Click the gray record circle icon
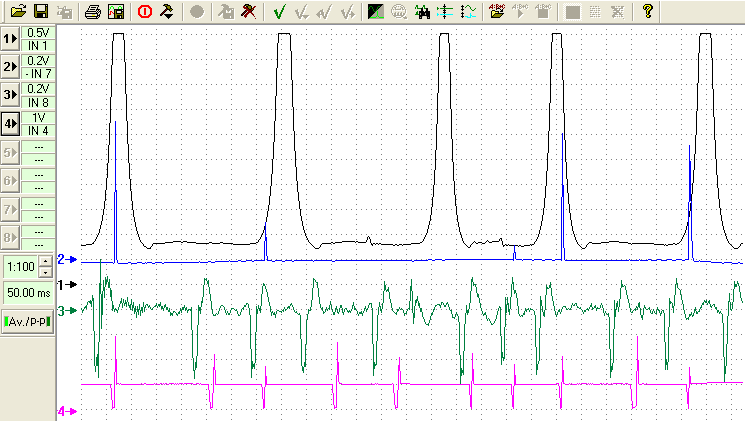Viewport: 745px width, 421px height. pos(197,11)
